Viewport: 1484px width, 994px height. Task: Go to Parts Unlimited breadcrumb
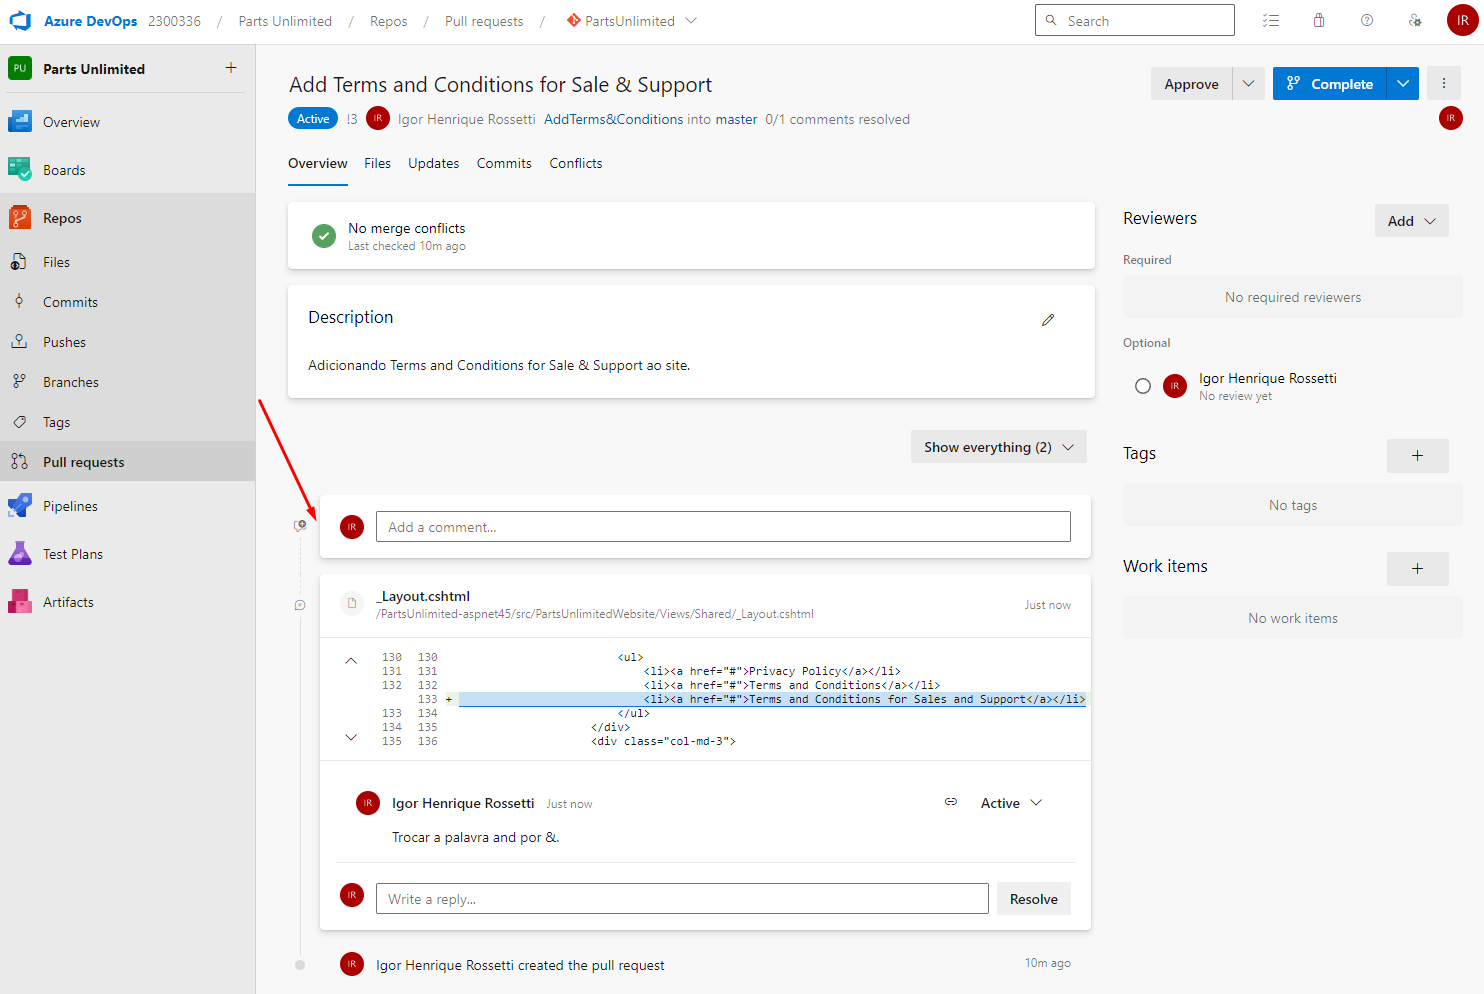point(285,21)
